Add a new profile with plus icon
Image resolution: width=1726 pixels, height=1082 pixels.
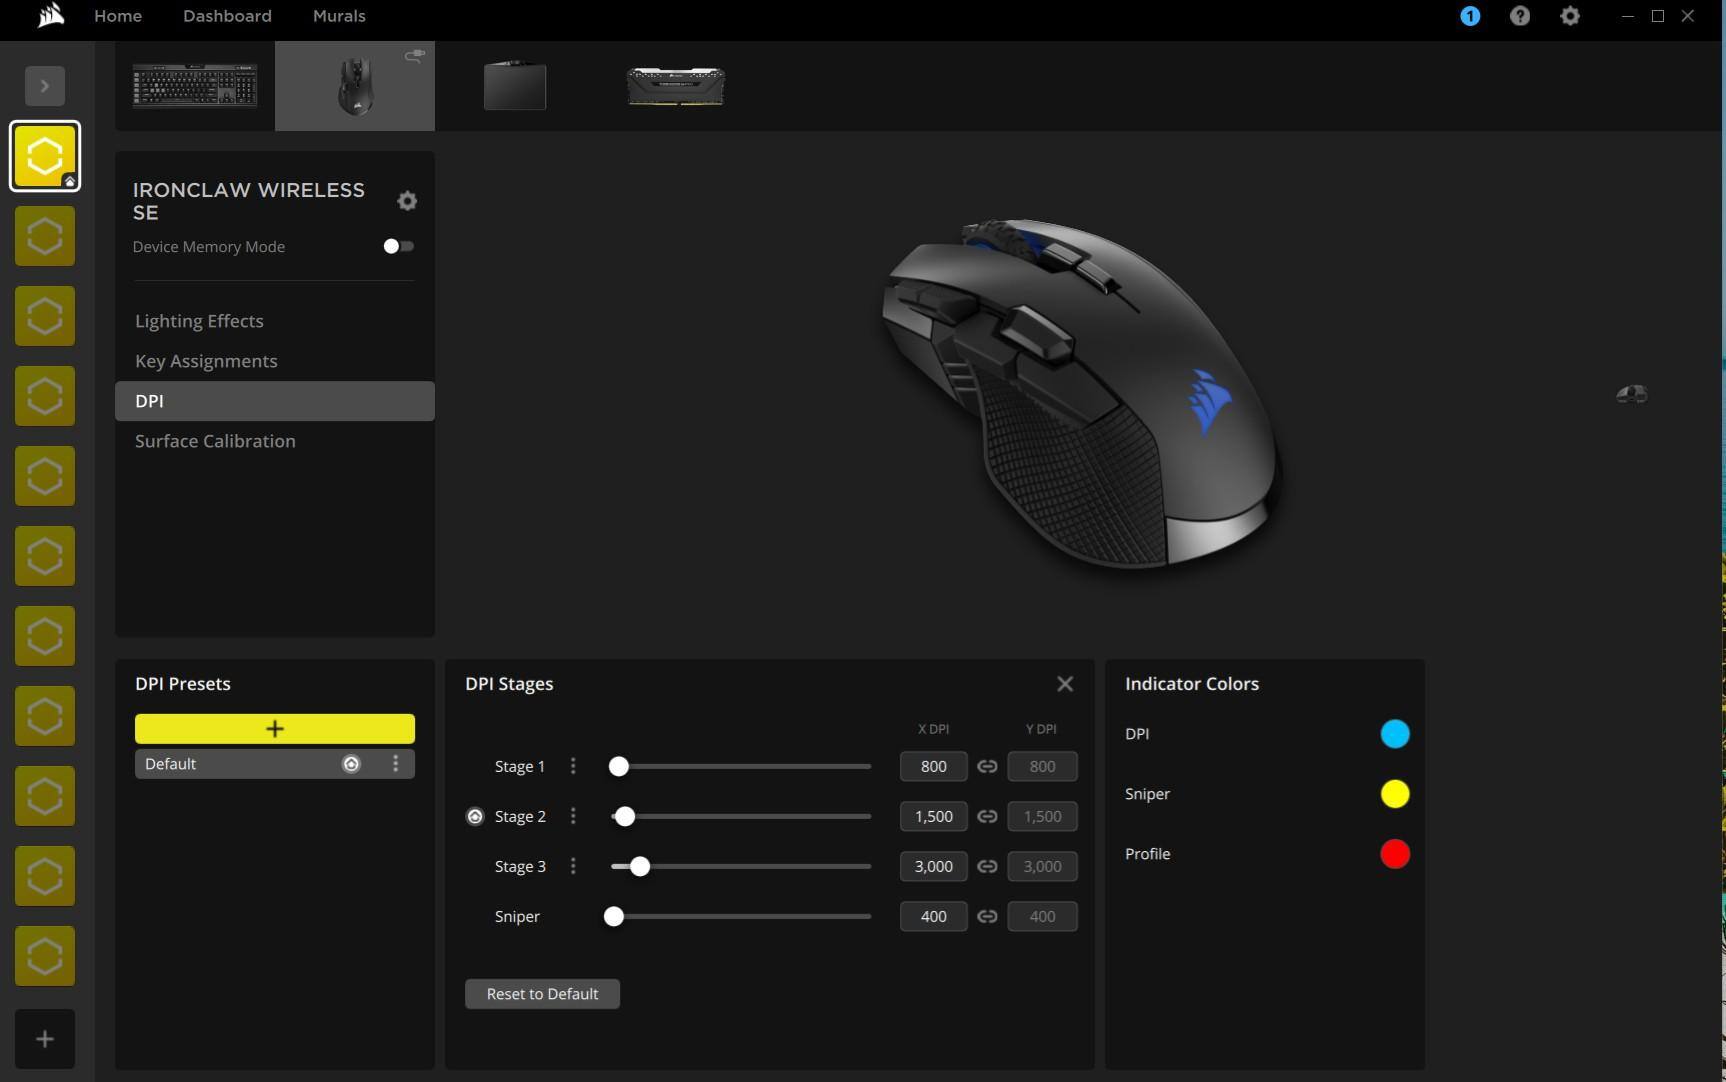coord(45,1039)
